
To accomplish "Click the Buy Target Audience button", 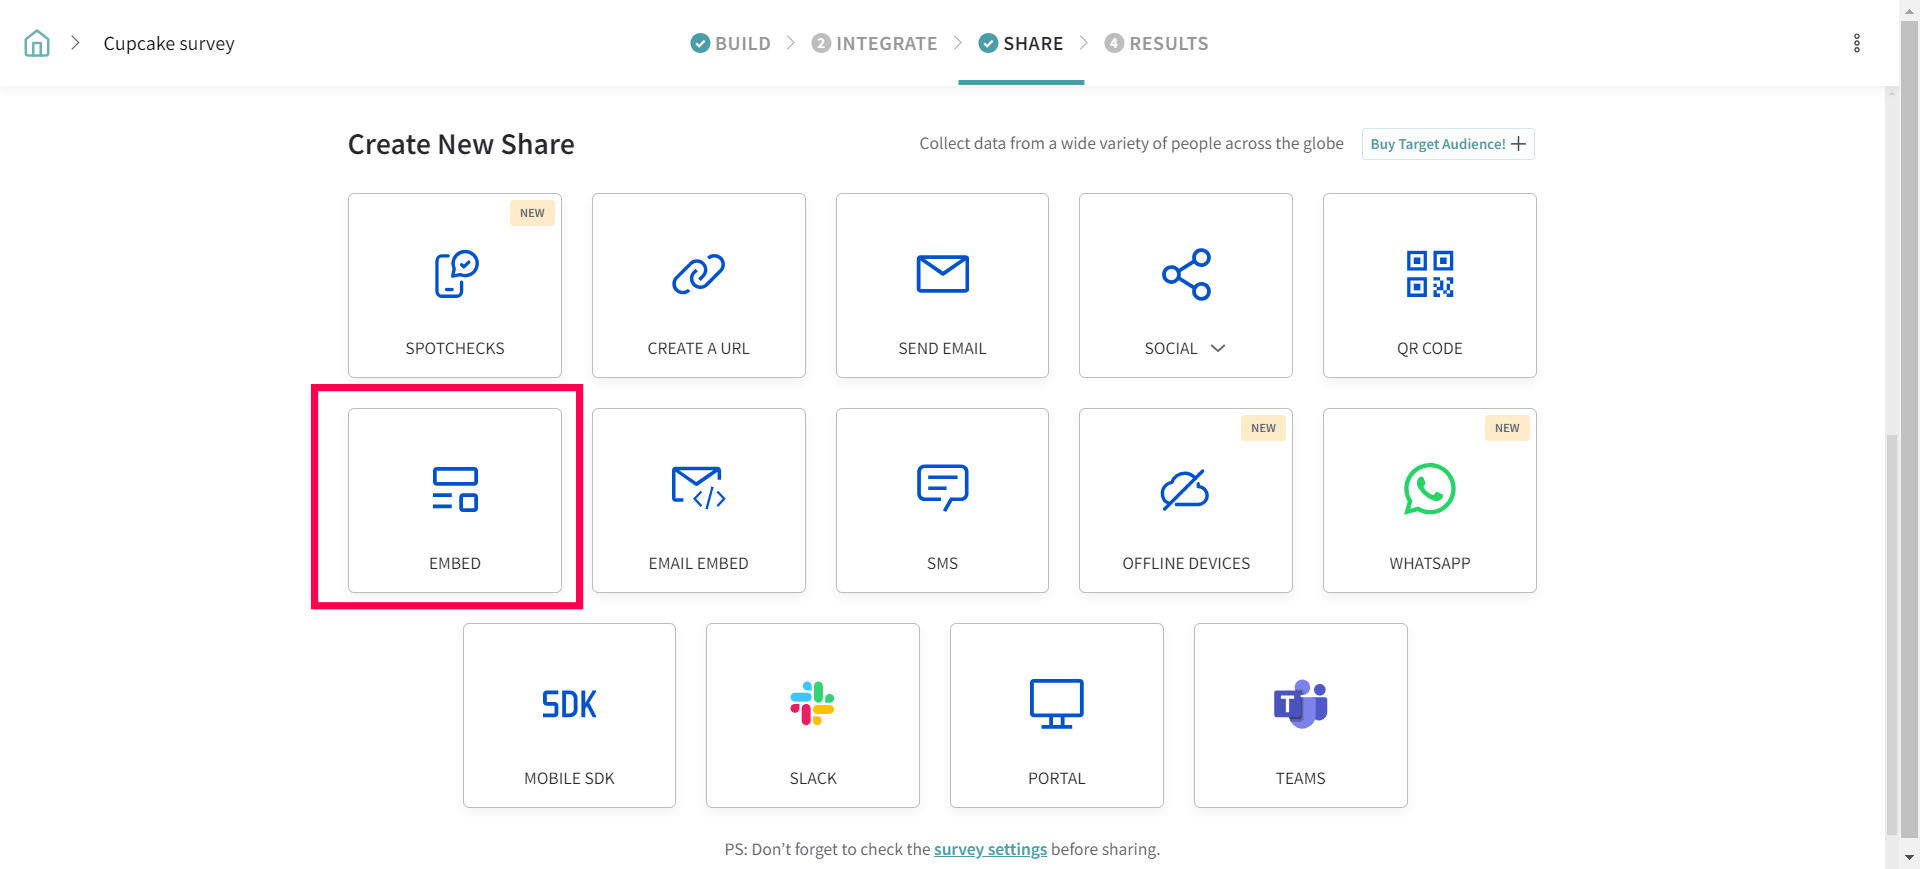I will pos(1447,144).
